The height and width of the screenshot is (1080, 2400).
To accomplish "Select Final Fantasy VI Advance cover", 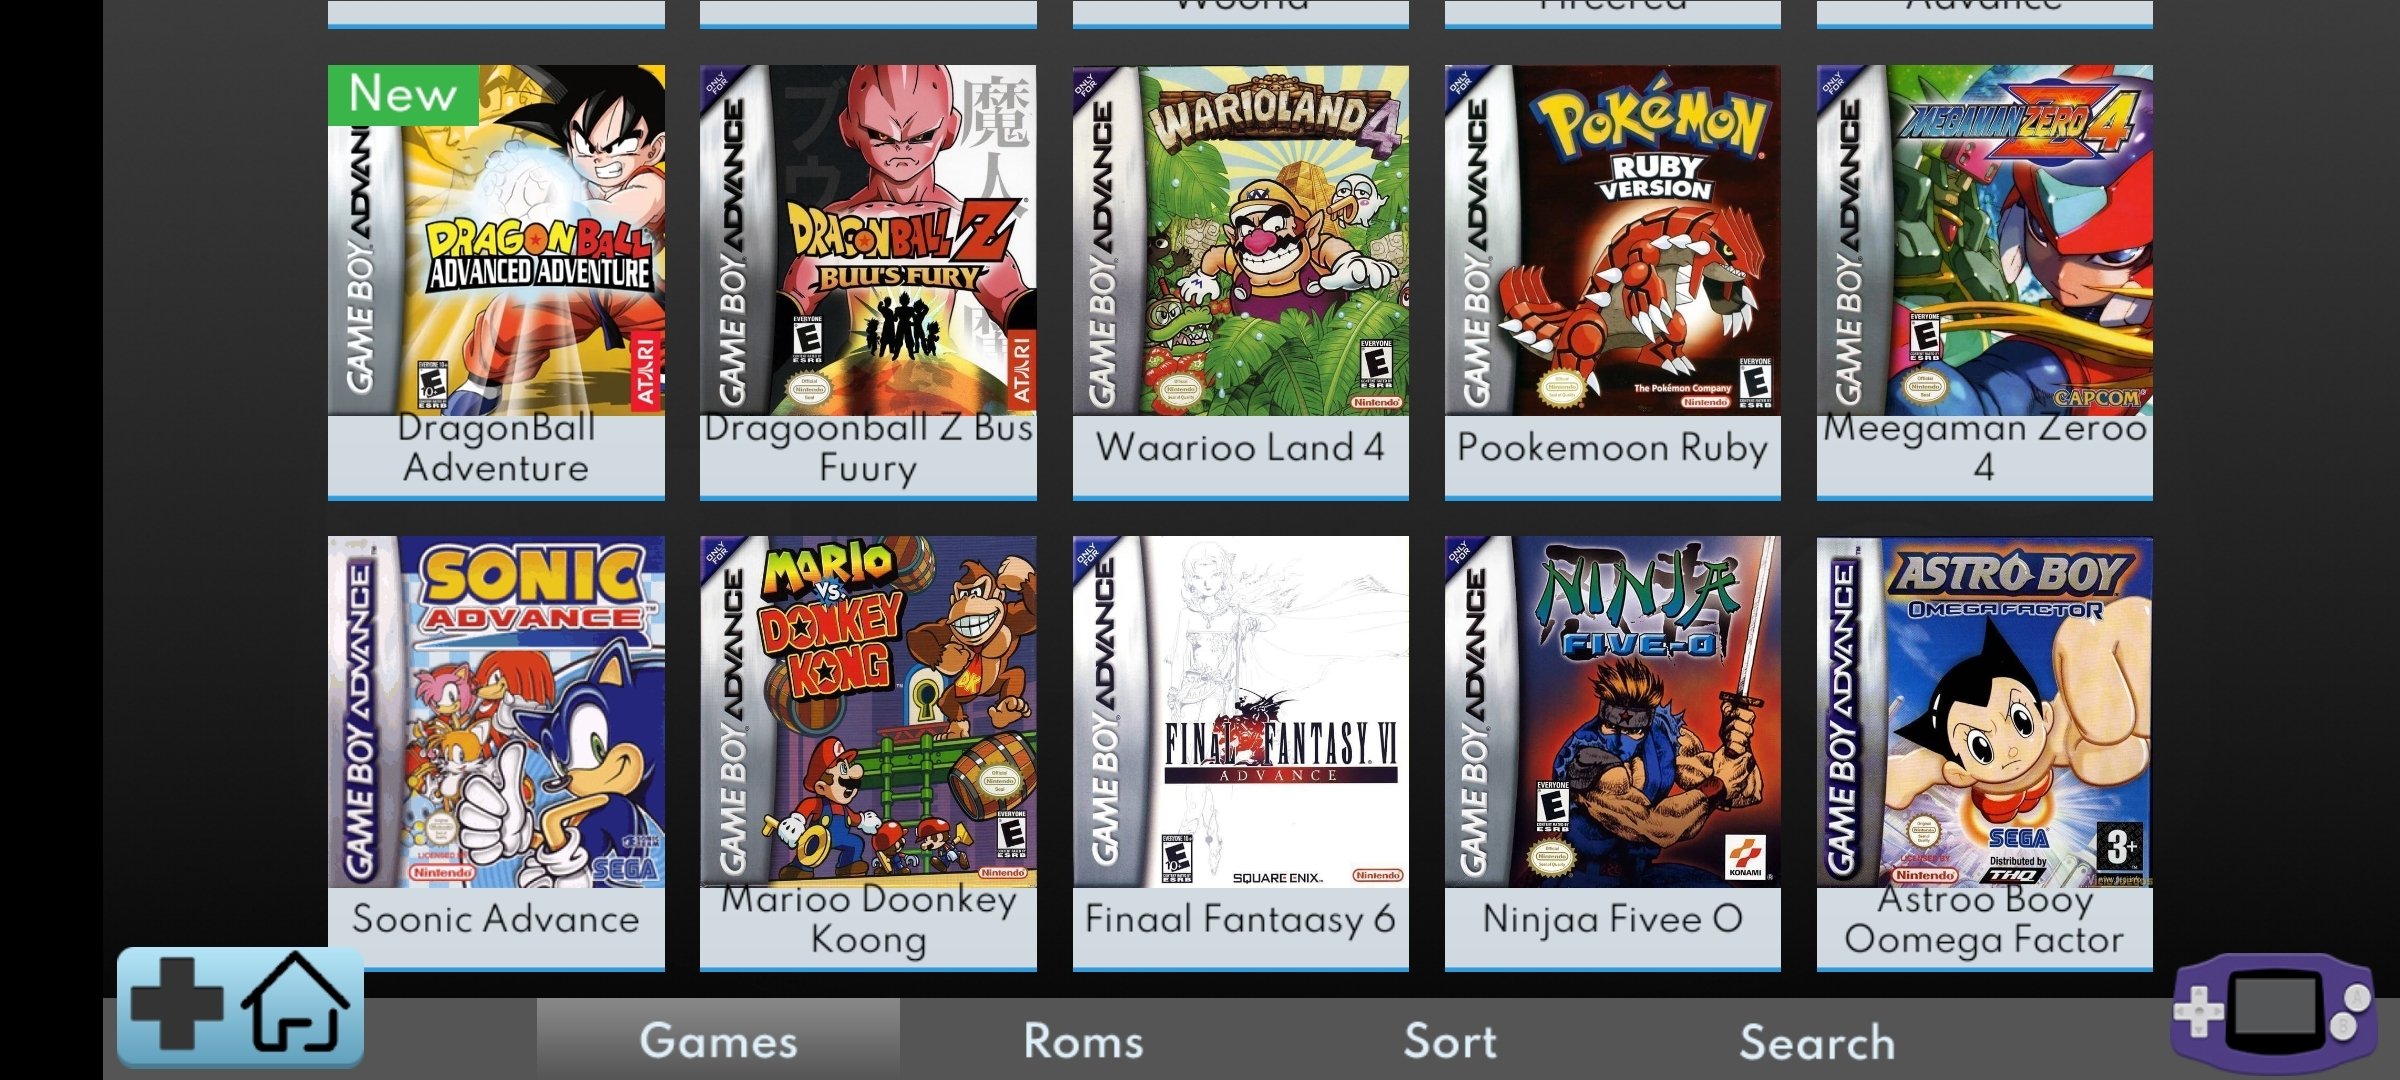I will pos(1241,711).
